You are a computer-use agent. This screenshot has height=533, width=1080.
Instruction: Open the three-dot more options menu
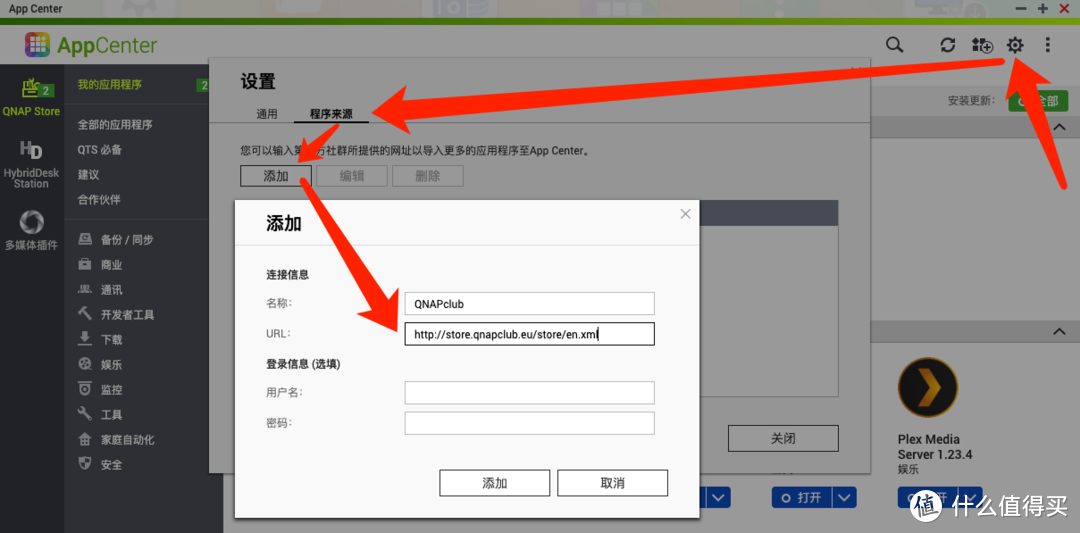(1048, 45)
